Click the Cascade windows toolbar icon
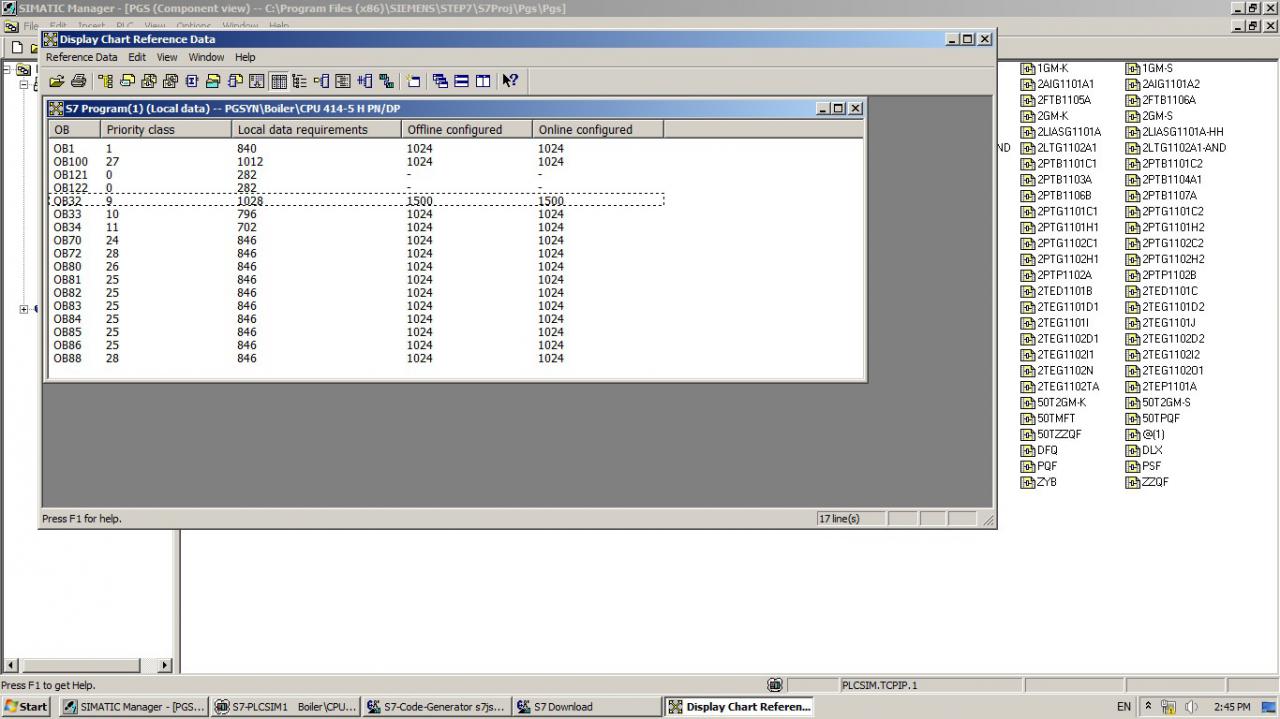This screenshot has width=1280, height=719. 440,81
